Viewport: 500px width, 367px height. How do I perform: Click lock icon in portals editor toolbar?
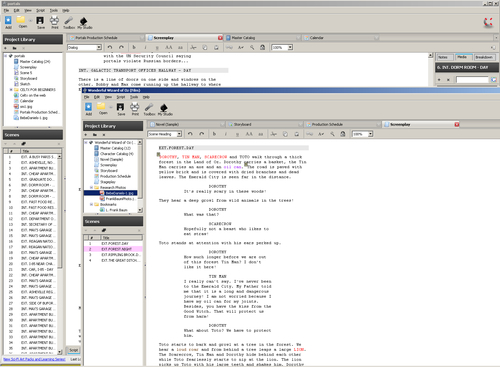click(x=263, y=48)
